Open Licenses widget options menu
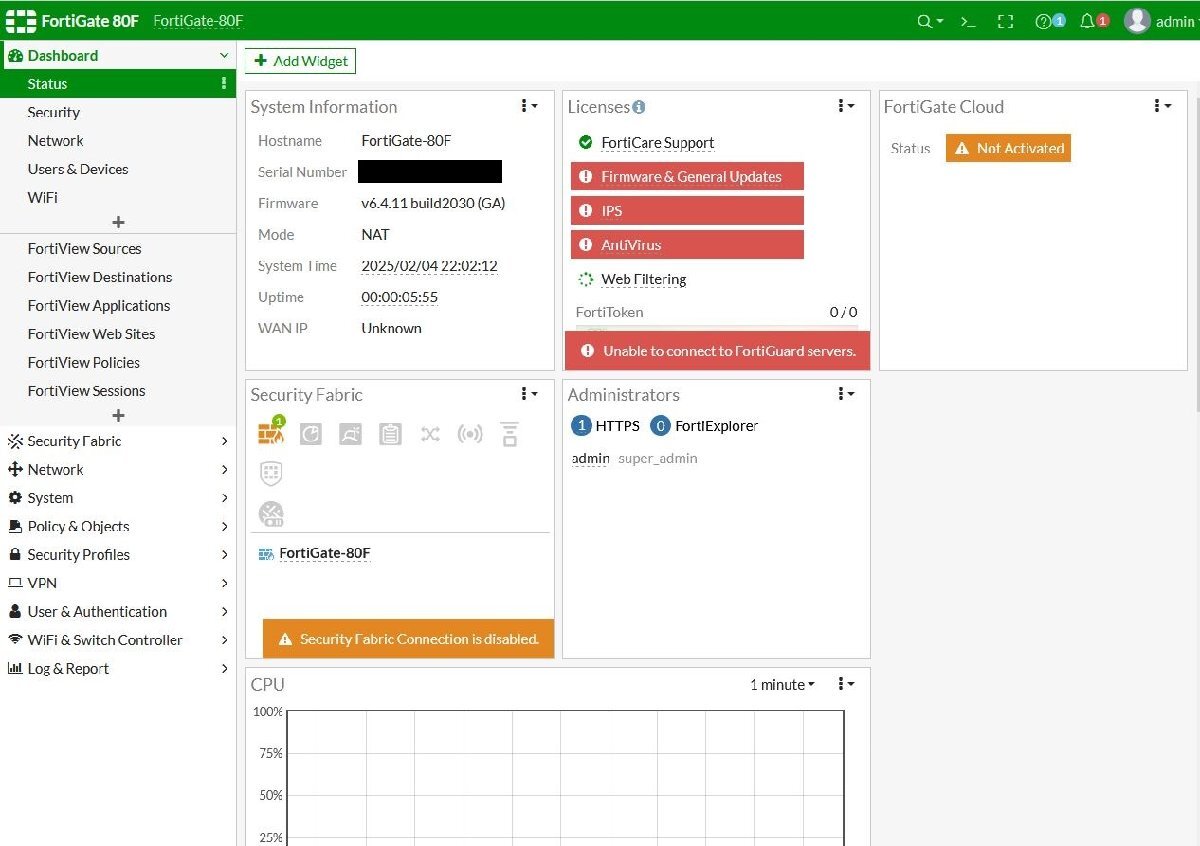 click(846, 106)
